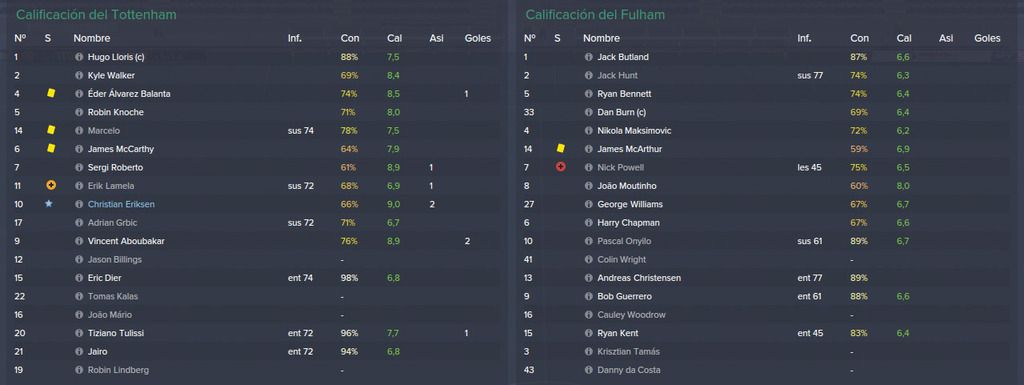Click yellow card icon for James McArthur
This screenshot has width=1024, height=385.
pyautogui.click(x=560, y=149)
